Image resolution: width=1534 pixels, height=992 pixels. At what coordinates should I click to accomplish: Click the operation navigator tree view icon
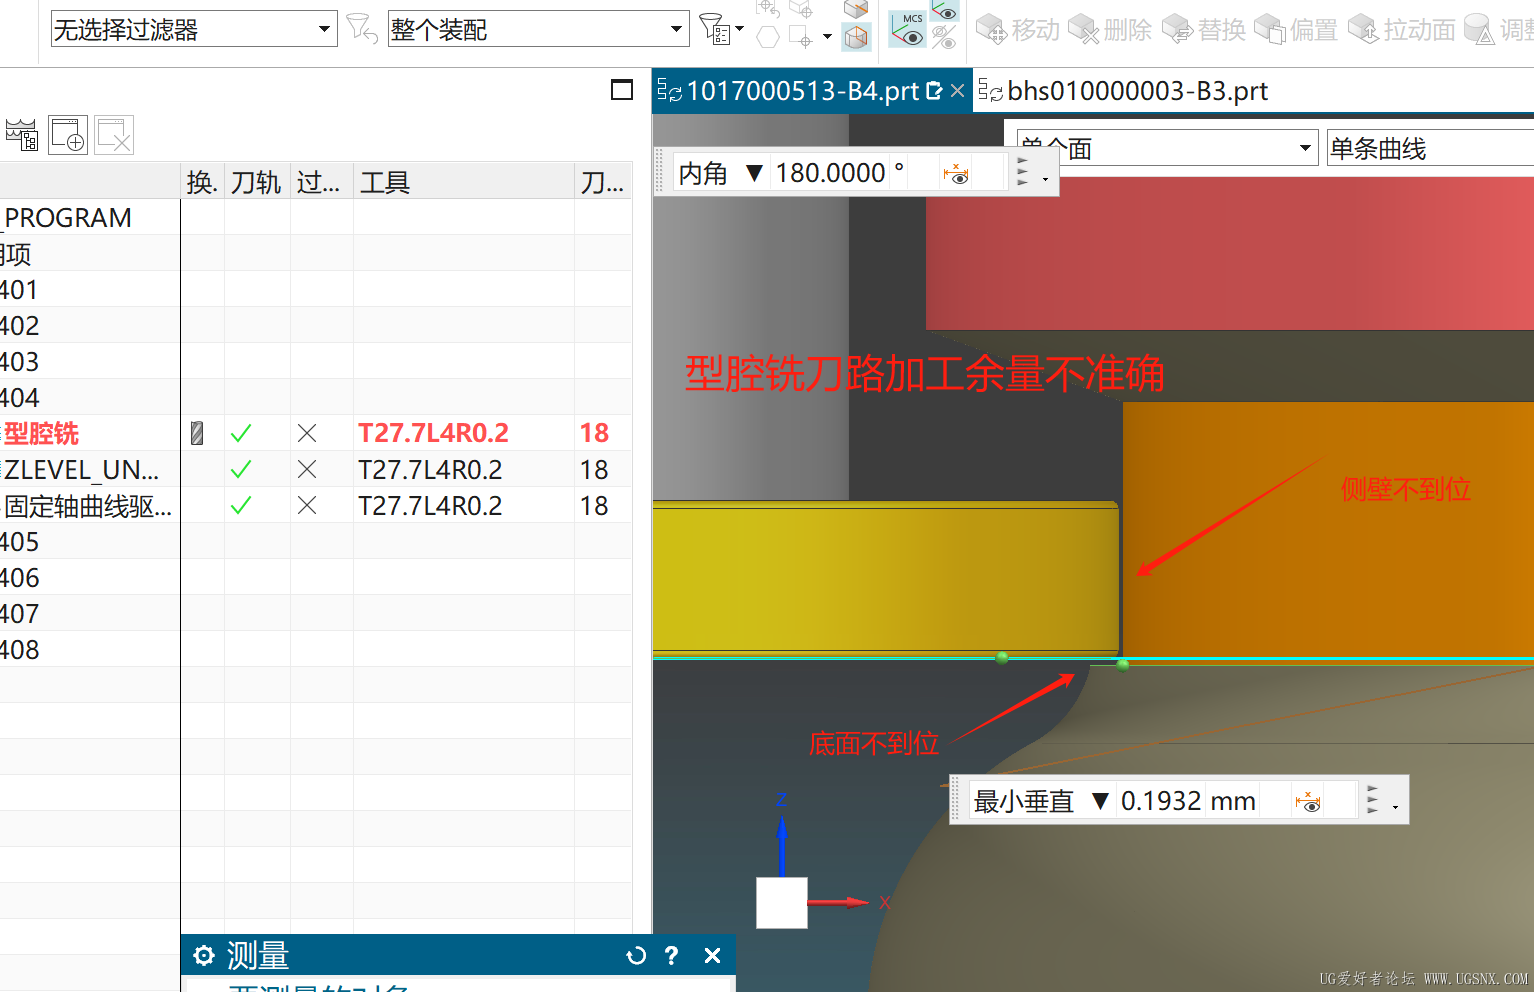[21, 135]
